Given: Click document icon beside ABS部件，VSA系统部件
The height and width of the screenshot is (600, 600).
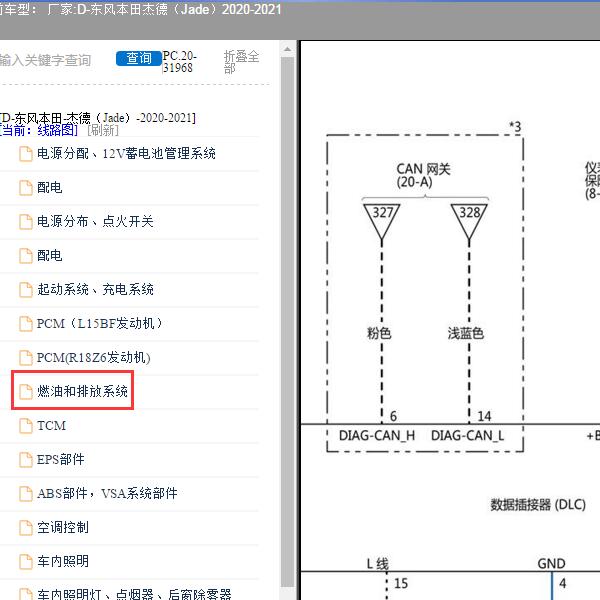Looking at the screenshot, I should [x=26, y=494].
